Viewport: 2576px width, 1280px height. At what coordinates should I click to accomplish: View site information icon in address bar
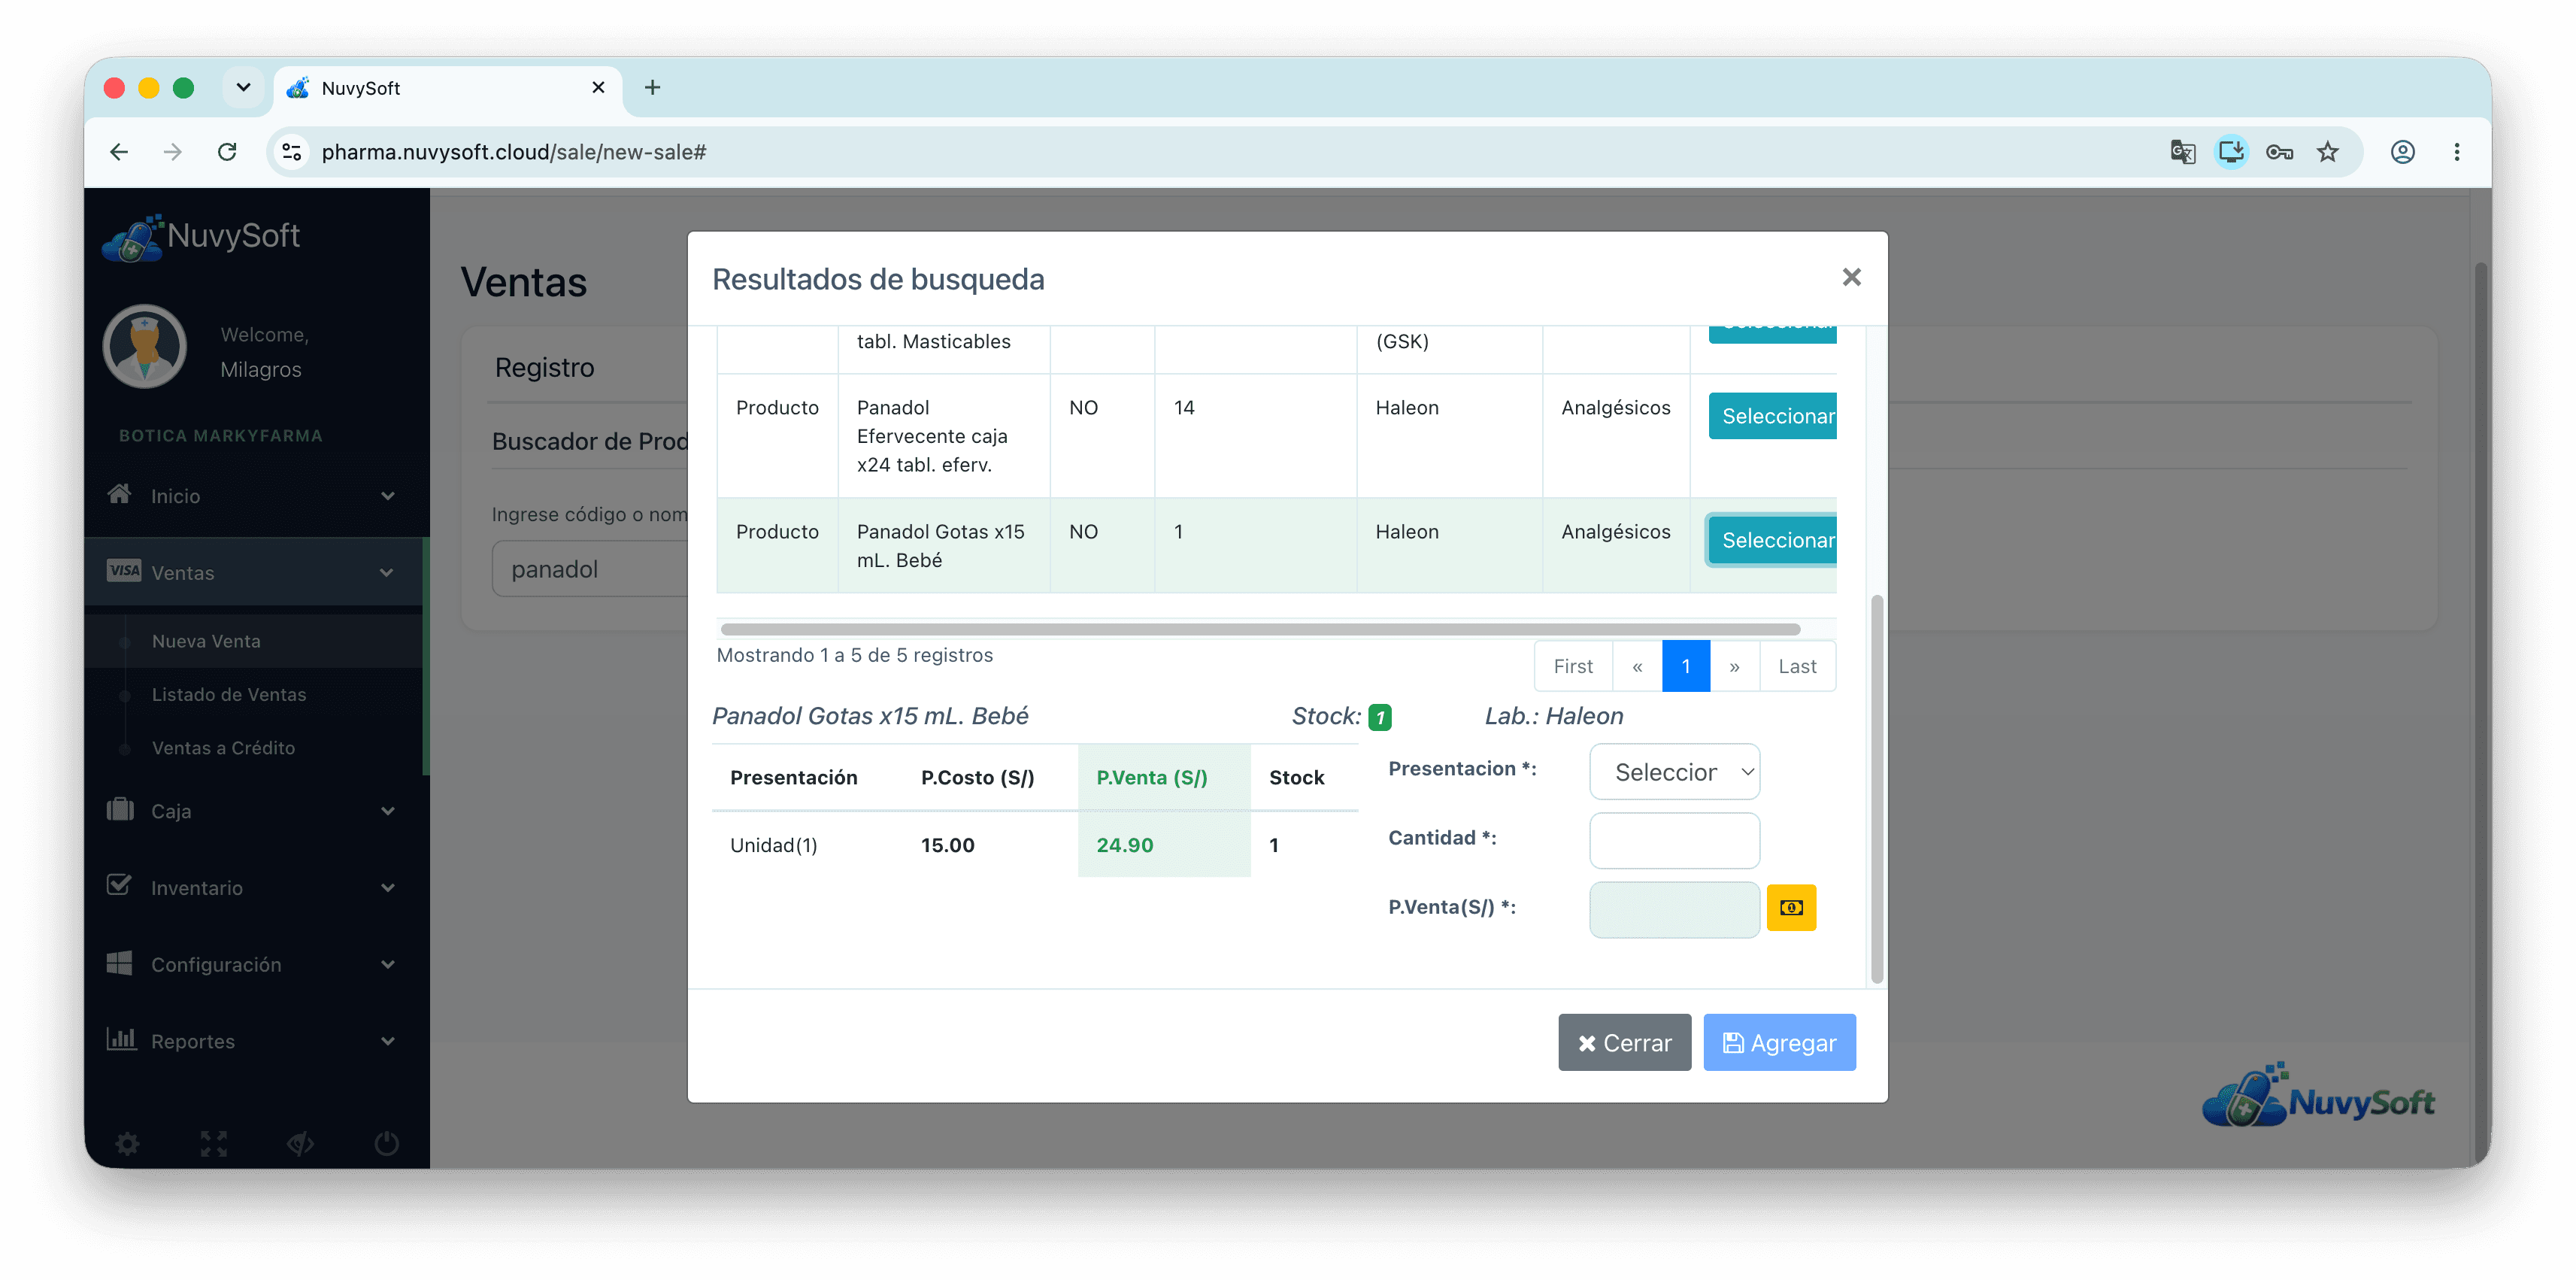292,152
